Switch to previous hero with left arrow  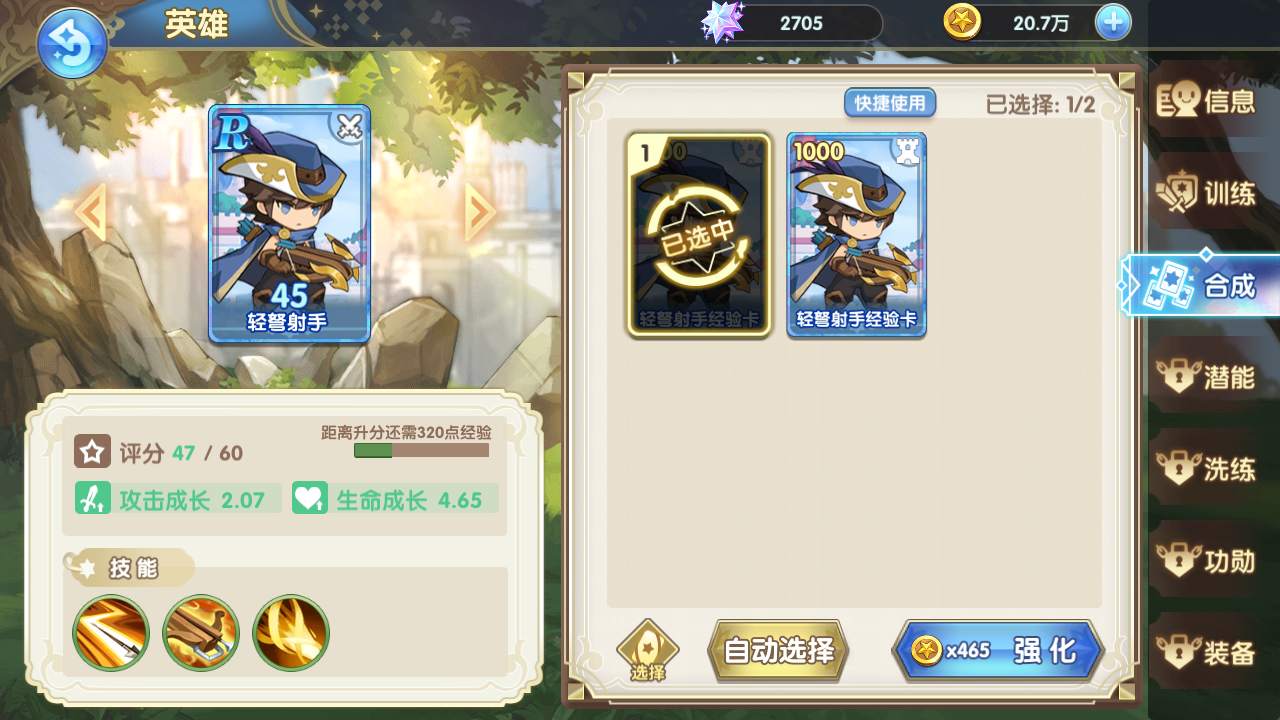91,212
